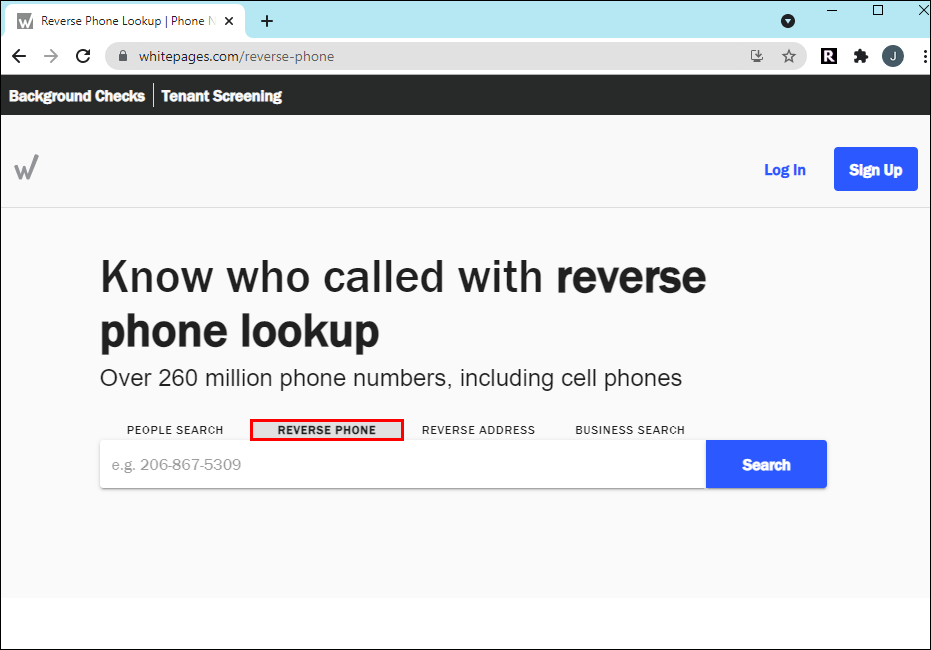Open the Background Checks link
The height and width of the screenshot is (650, 931).
(77, 96)
